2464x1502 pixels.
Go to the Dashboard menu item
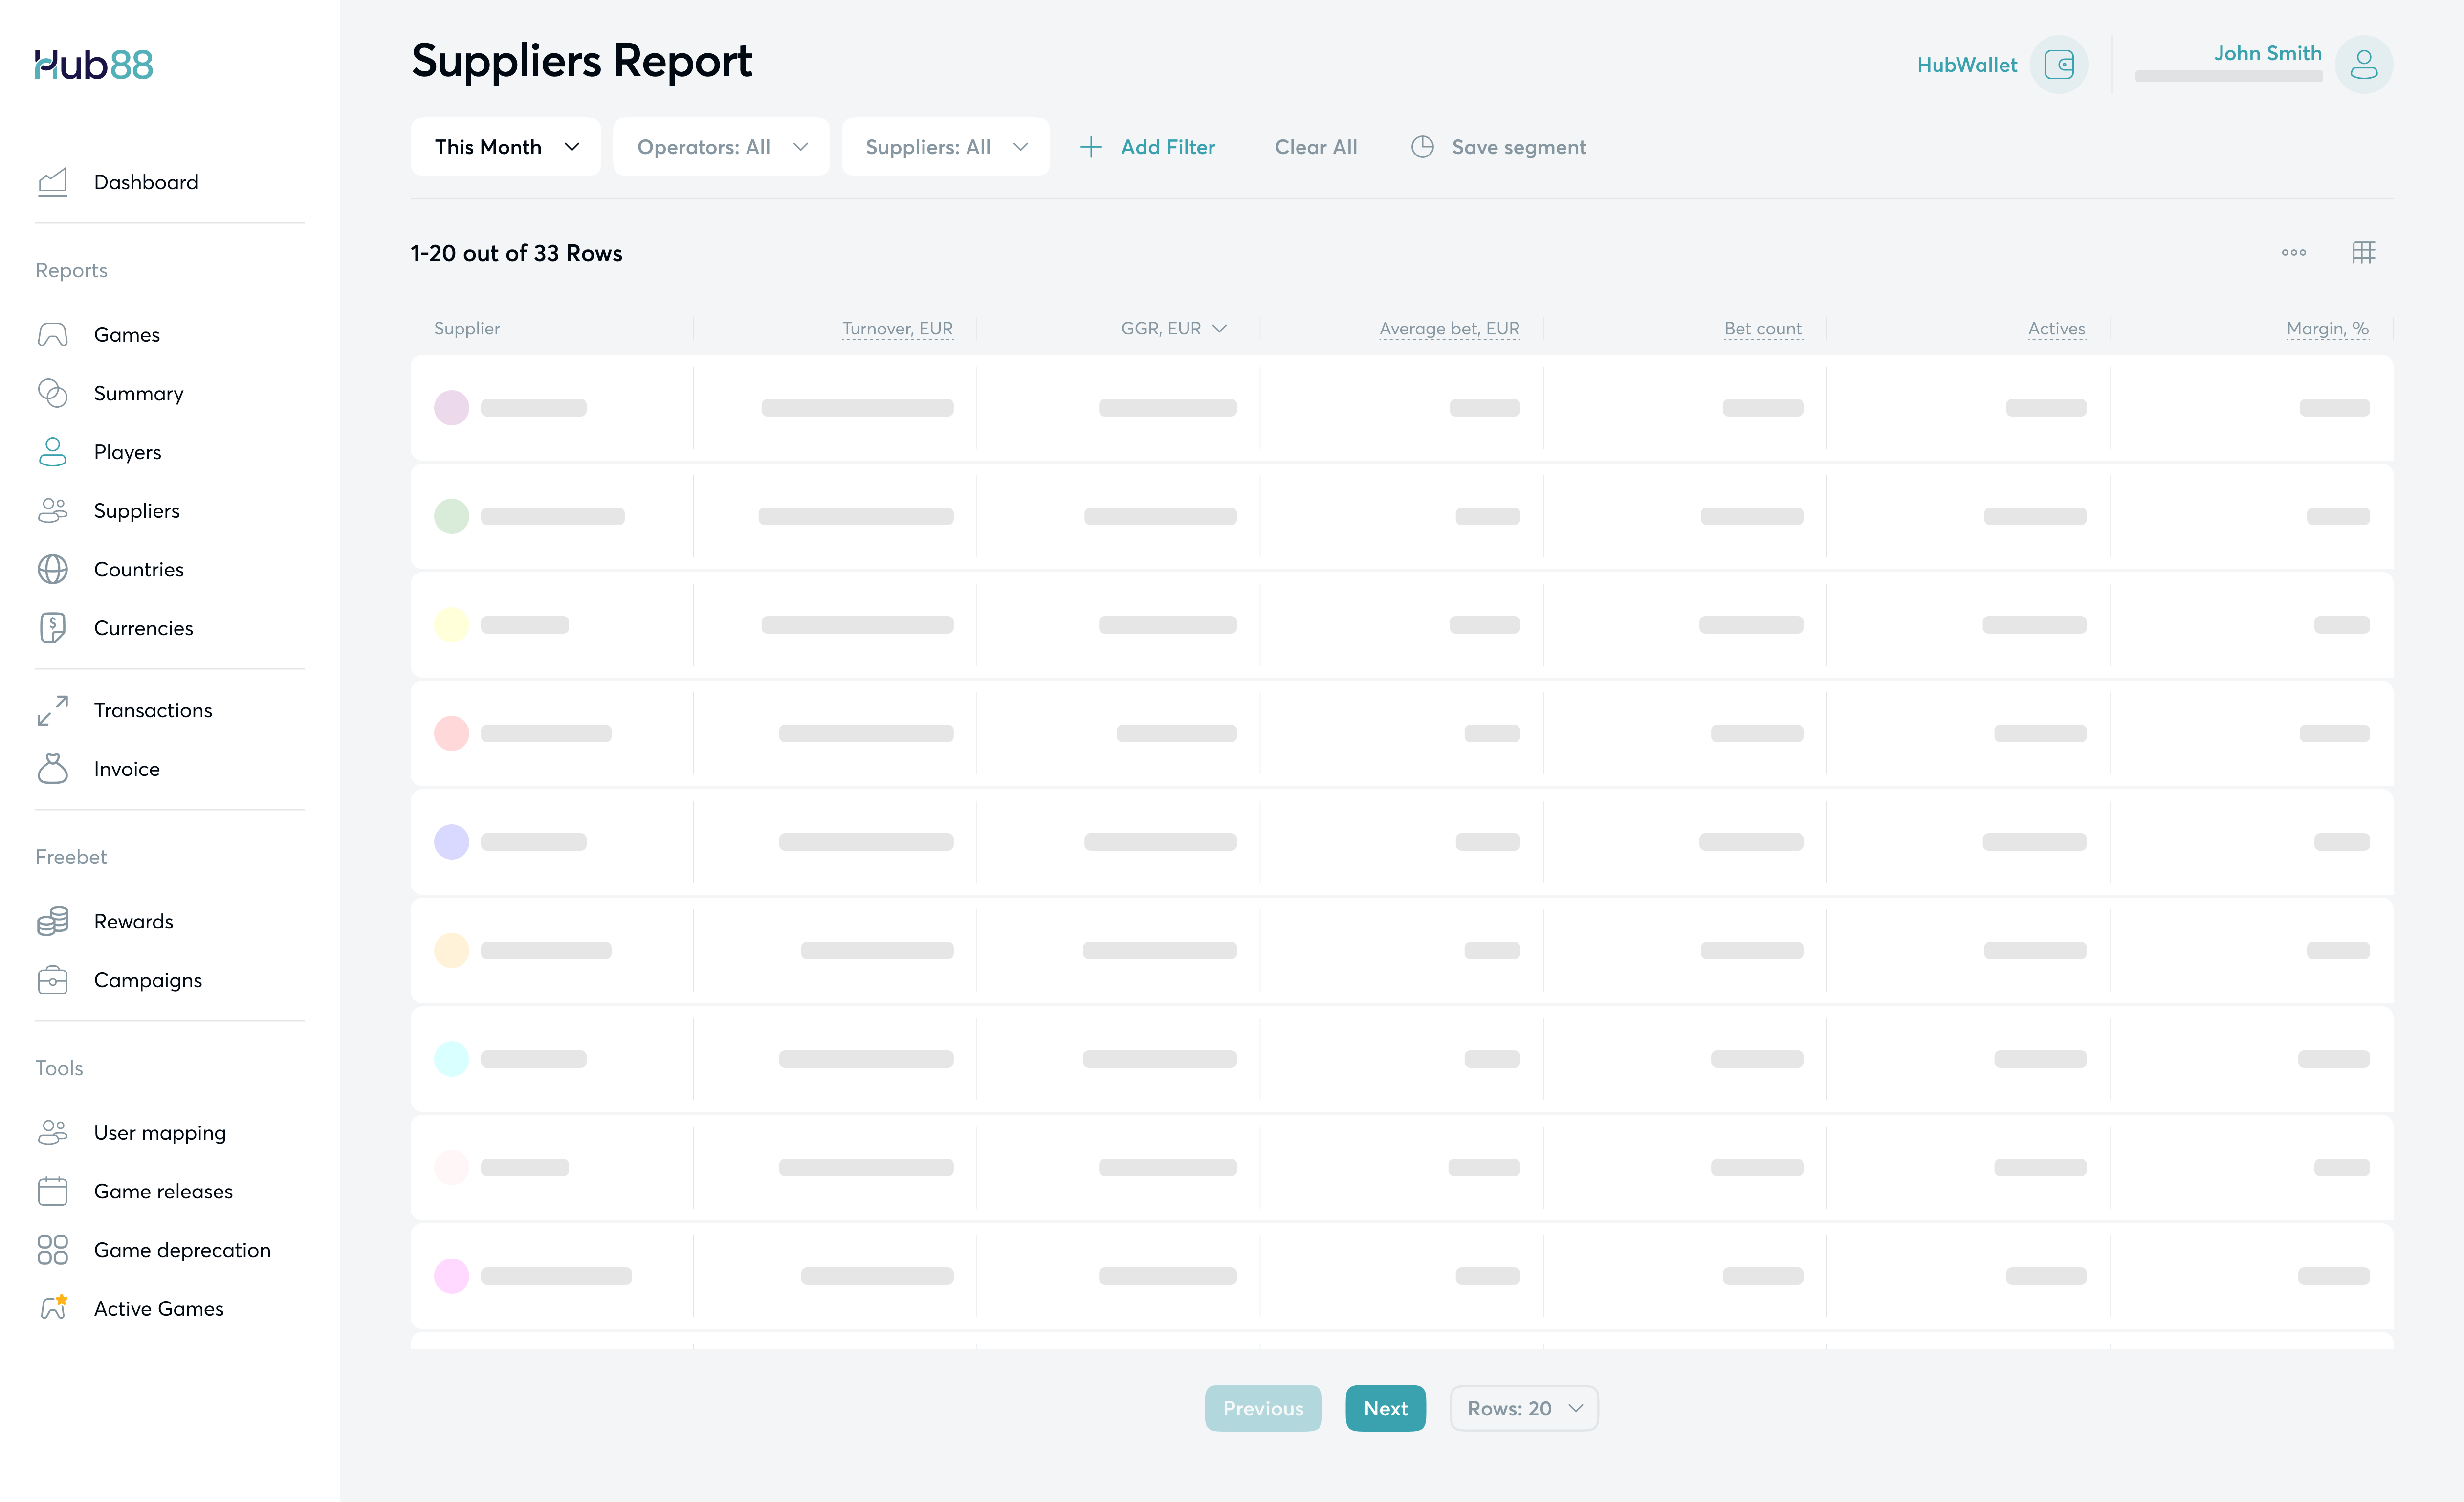click(x=146, y=182)
